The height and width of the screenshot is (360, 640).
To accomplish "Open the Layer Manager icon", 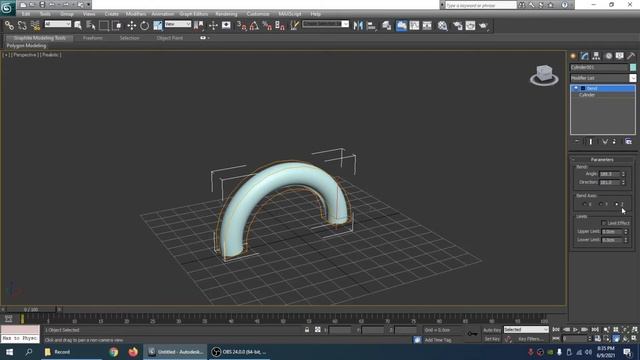I will (x=386, y=26).
